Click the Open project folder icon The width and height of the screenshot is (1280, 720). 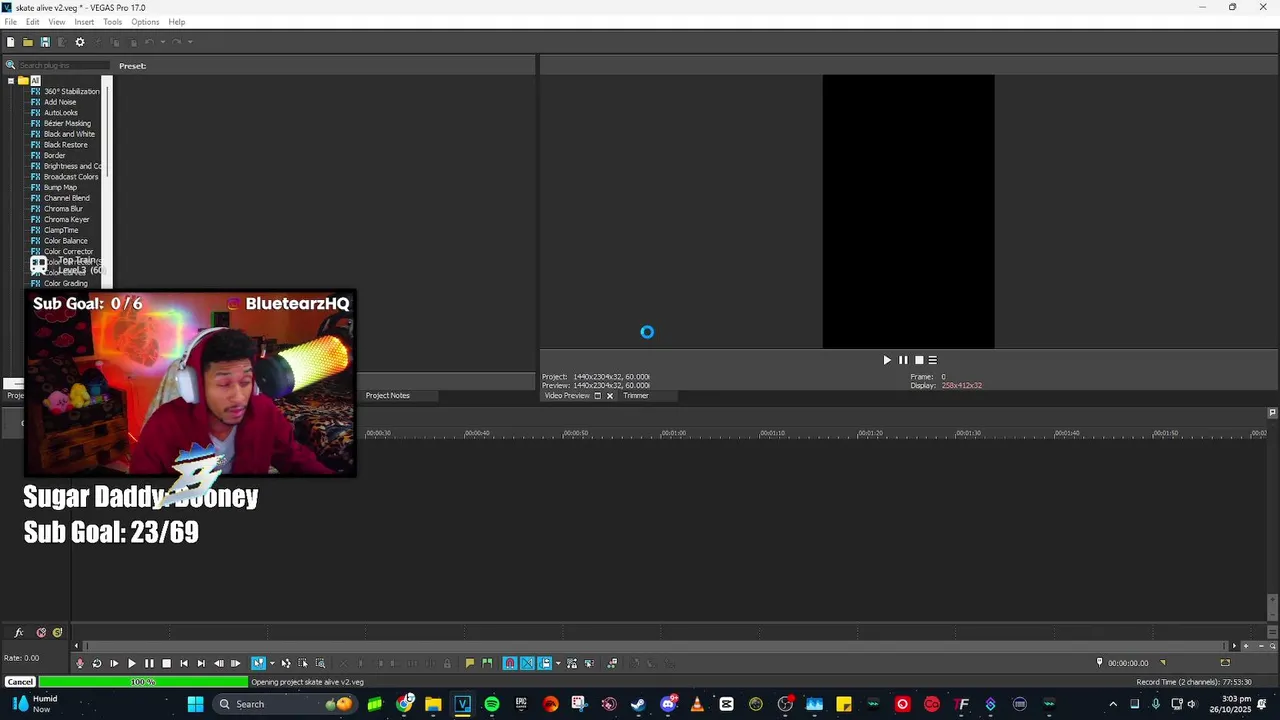pyautogui.click(x=28, y=42)
